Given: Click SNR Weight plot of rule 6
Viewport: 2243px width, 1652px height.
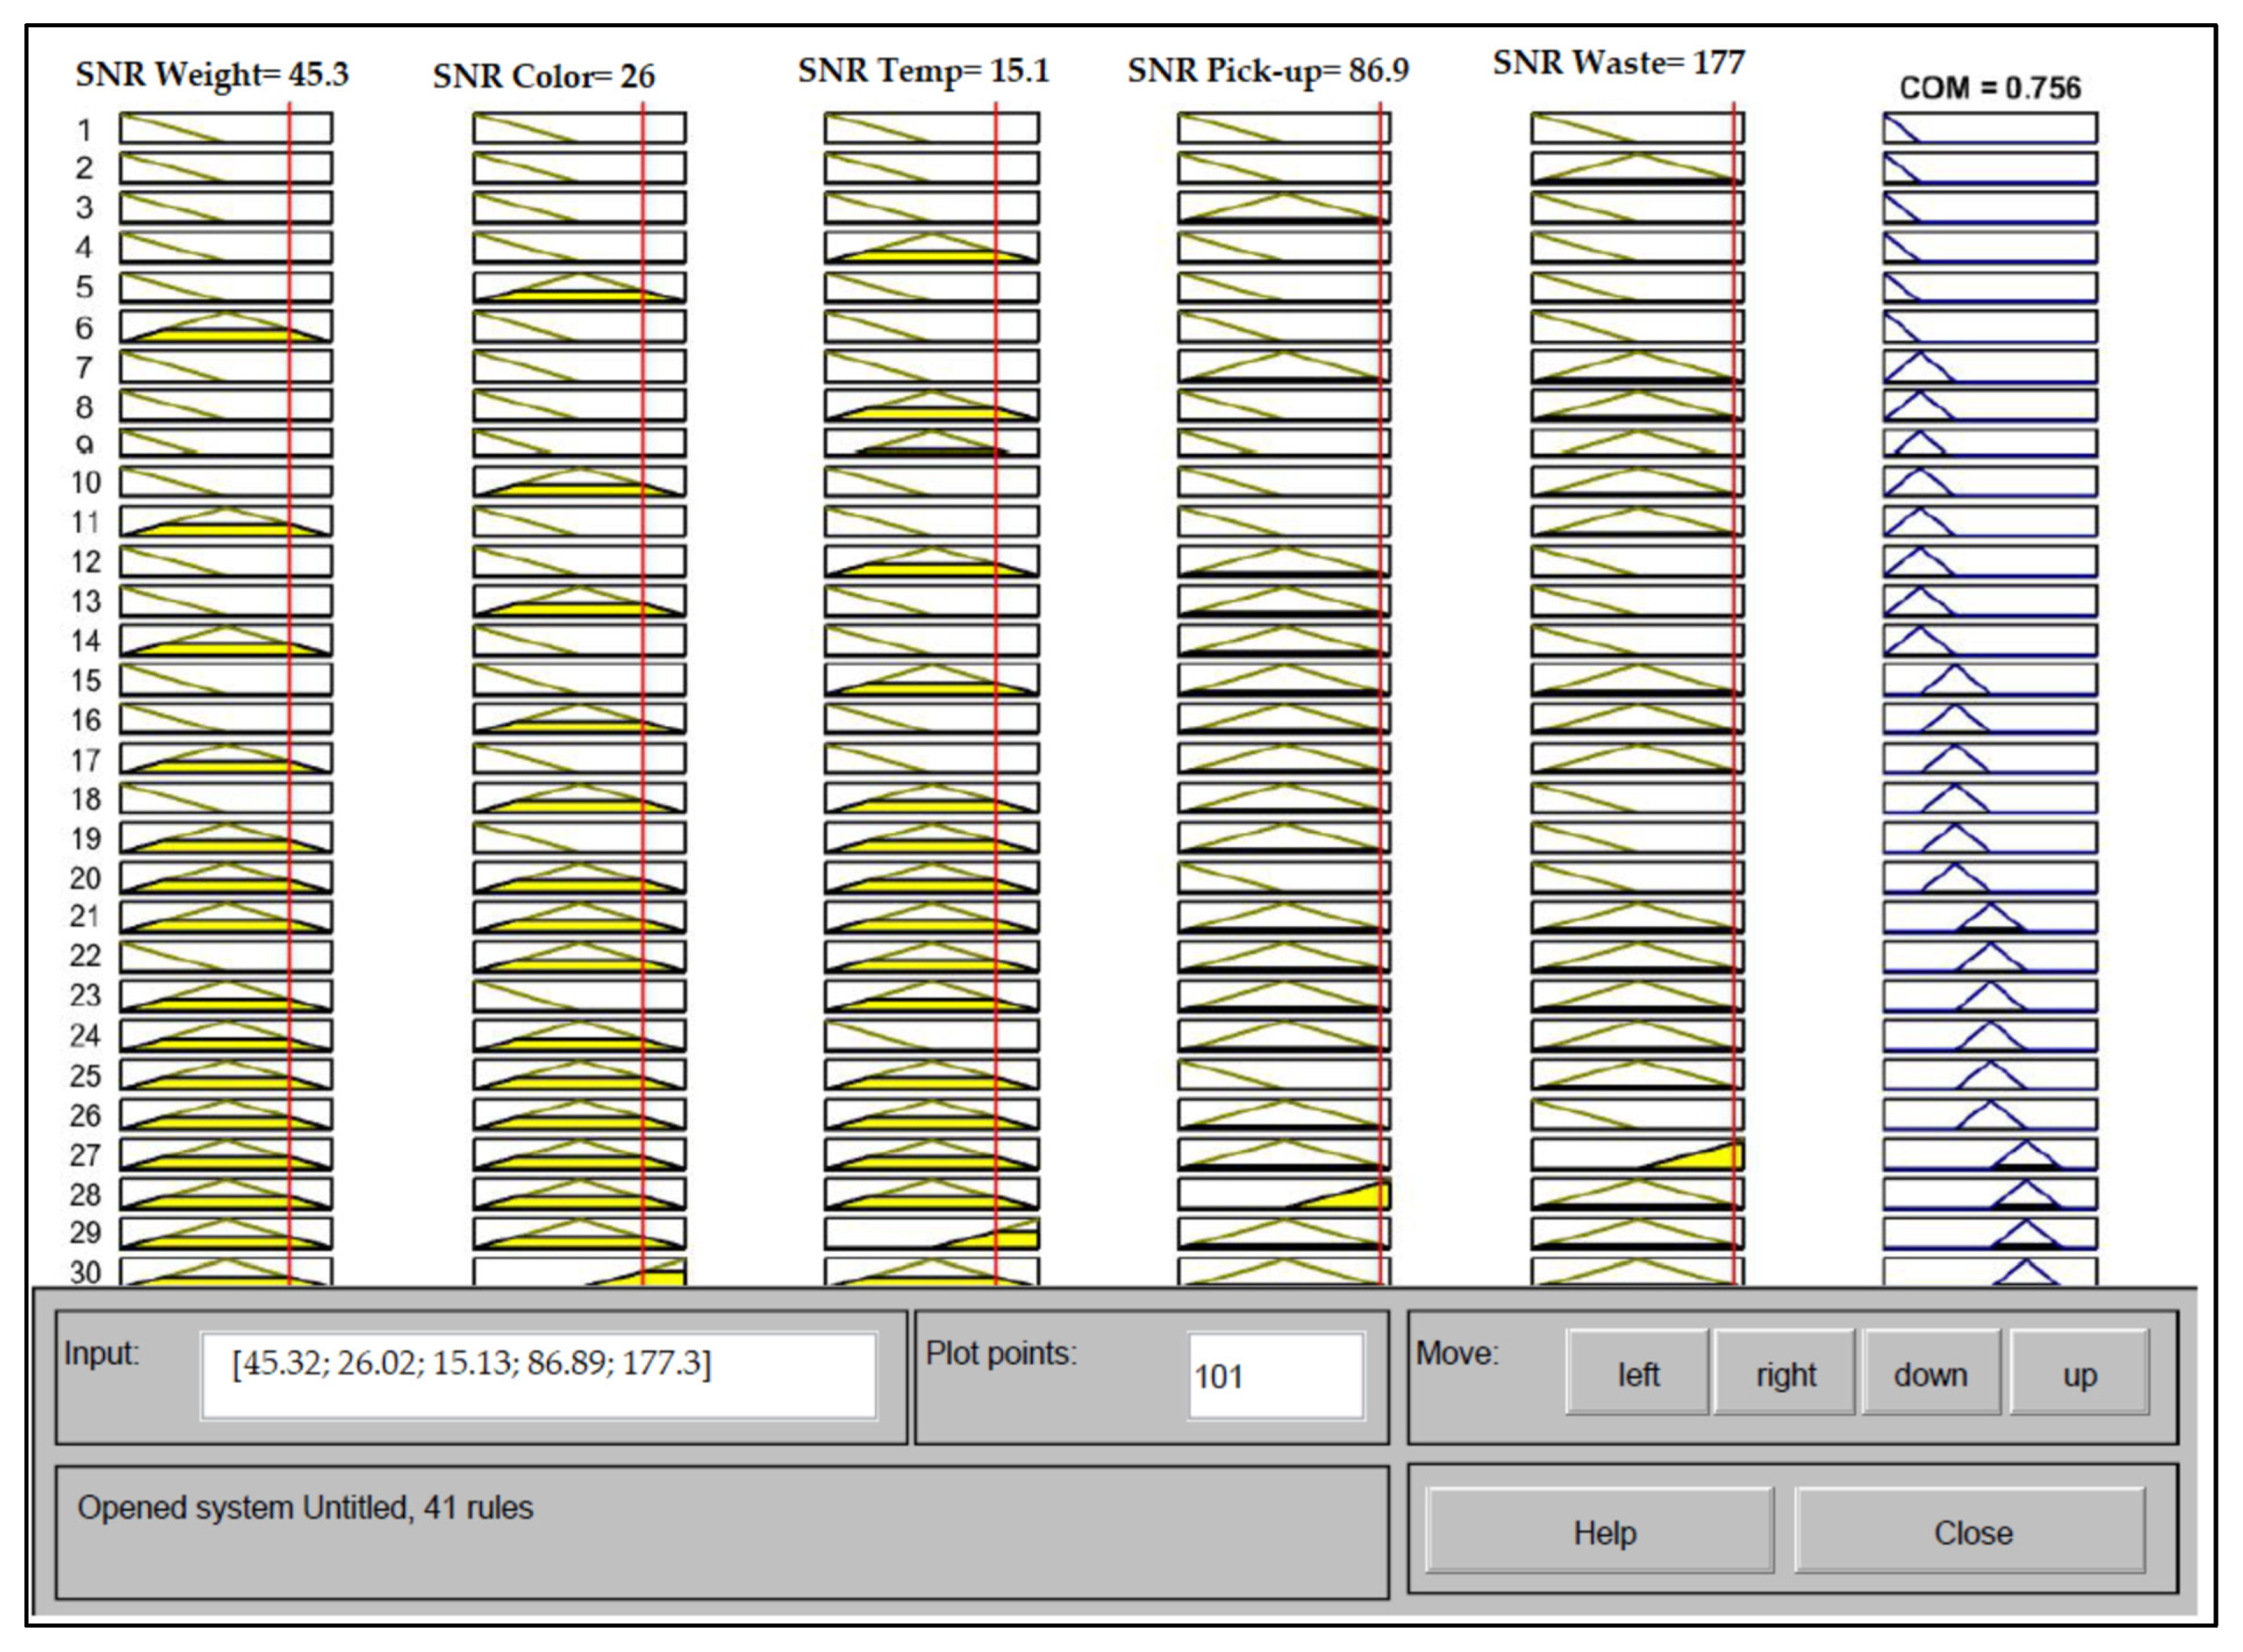Looking at the screenshot, I should [226, 327].
